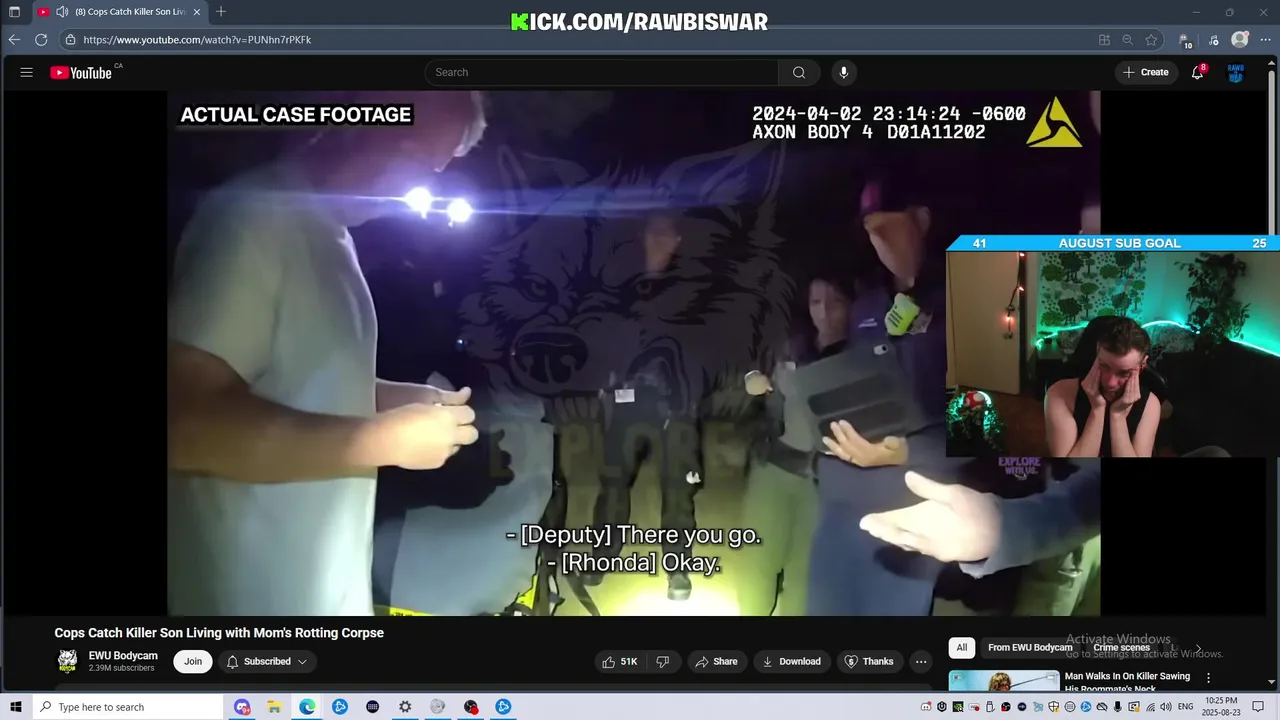
Task: Reload the page with the refresh icon
Action: (41, 40)
